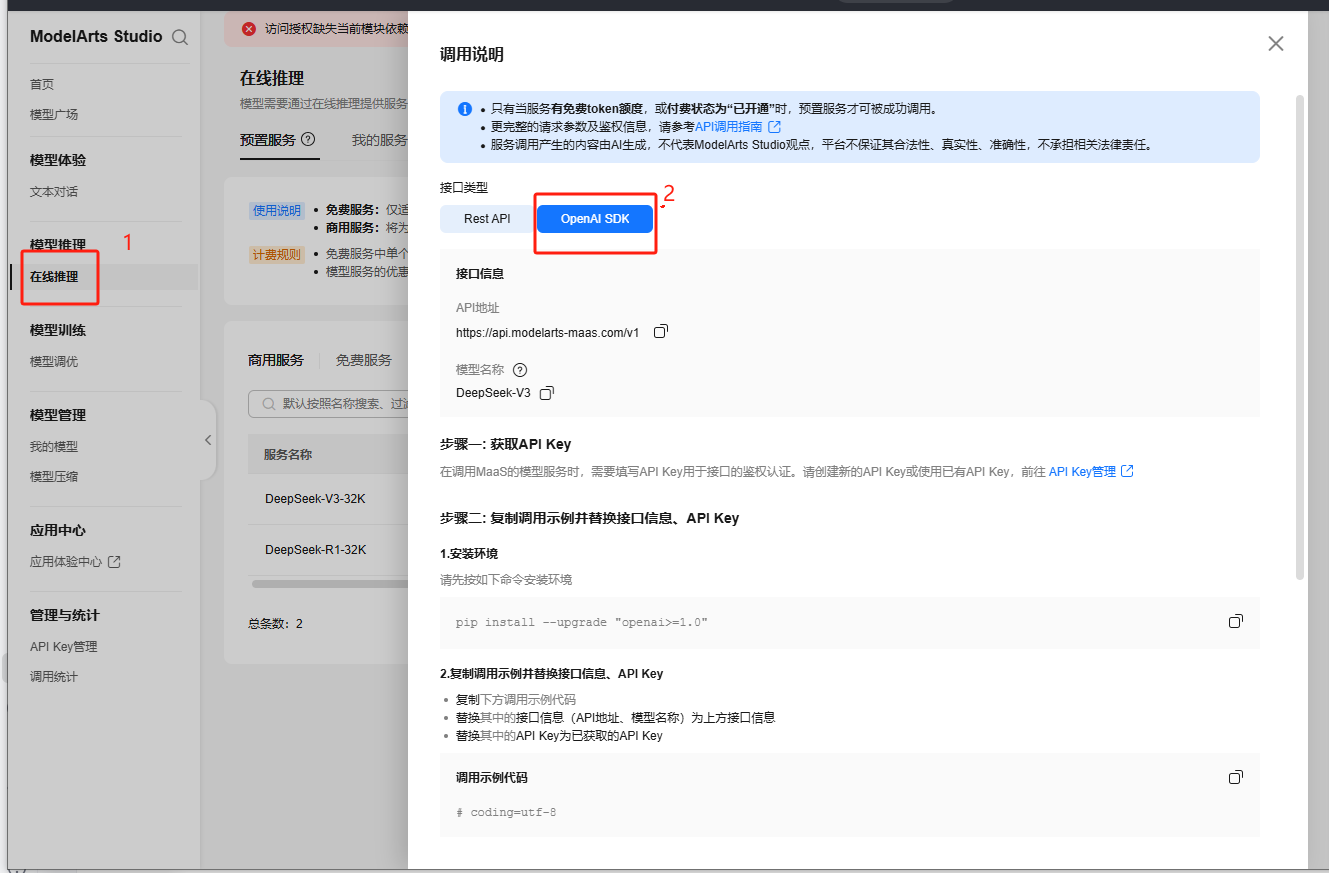Screen dimensions: 1329x873
Task: Click the info icon in blue notice
Action: click(x=464, y=109)
